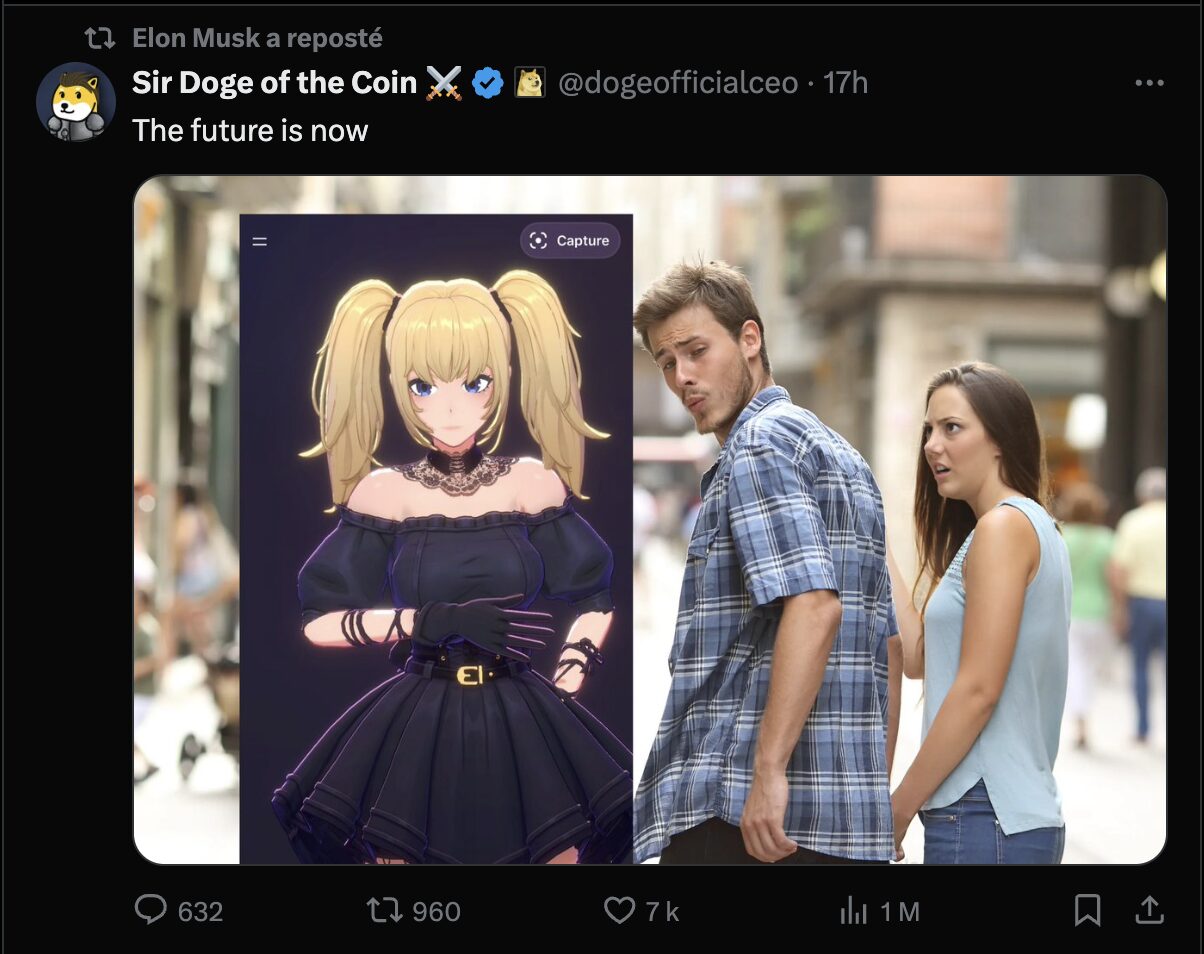Image resolution: width=1204 pixels, height=954 pixels.
Task: Bookmark this post
Action: click(x=1087, y=909)
